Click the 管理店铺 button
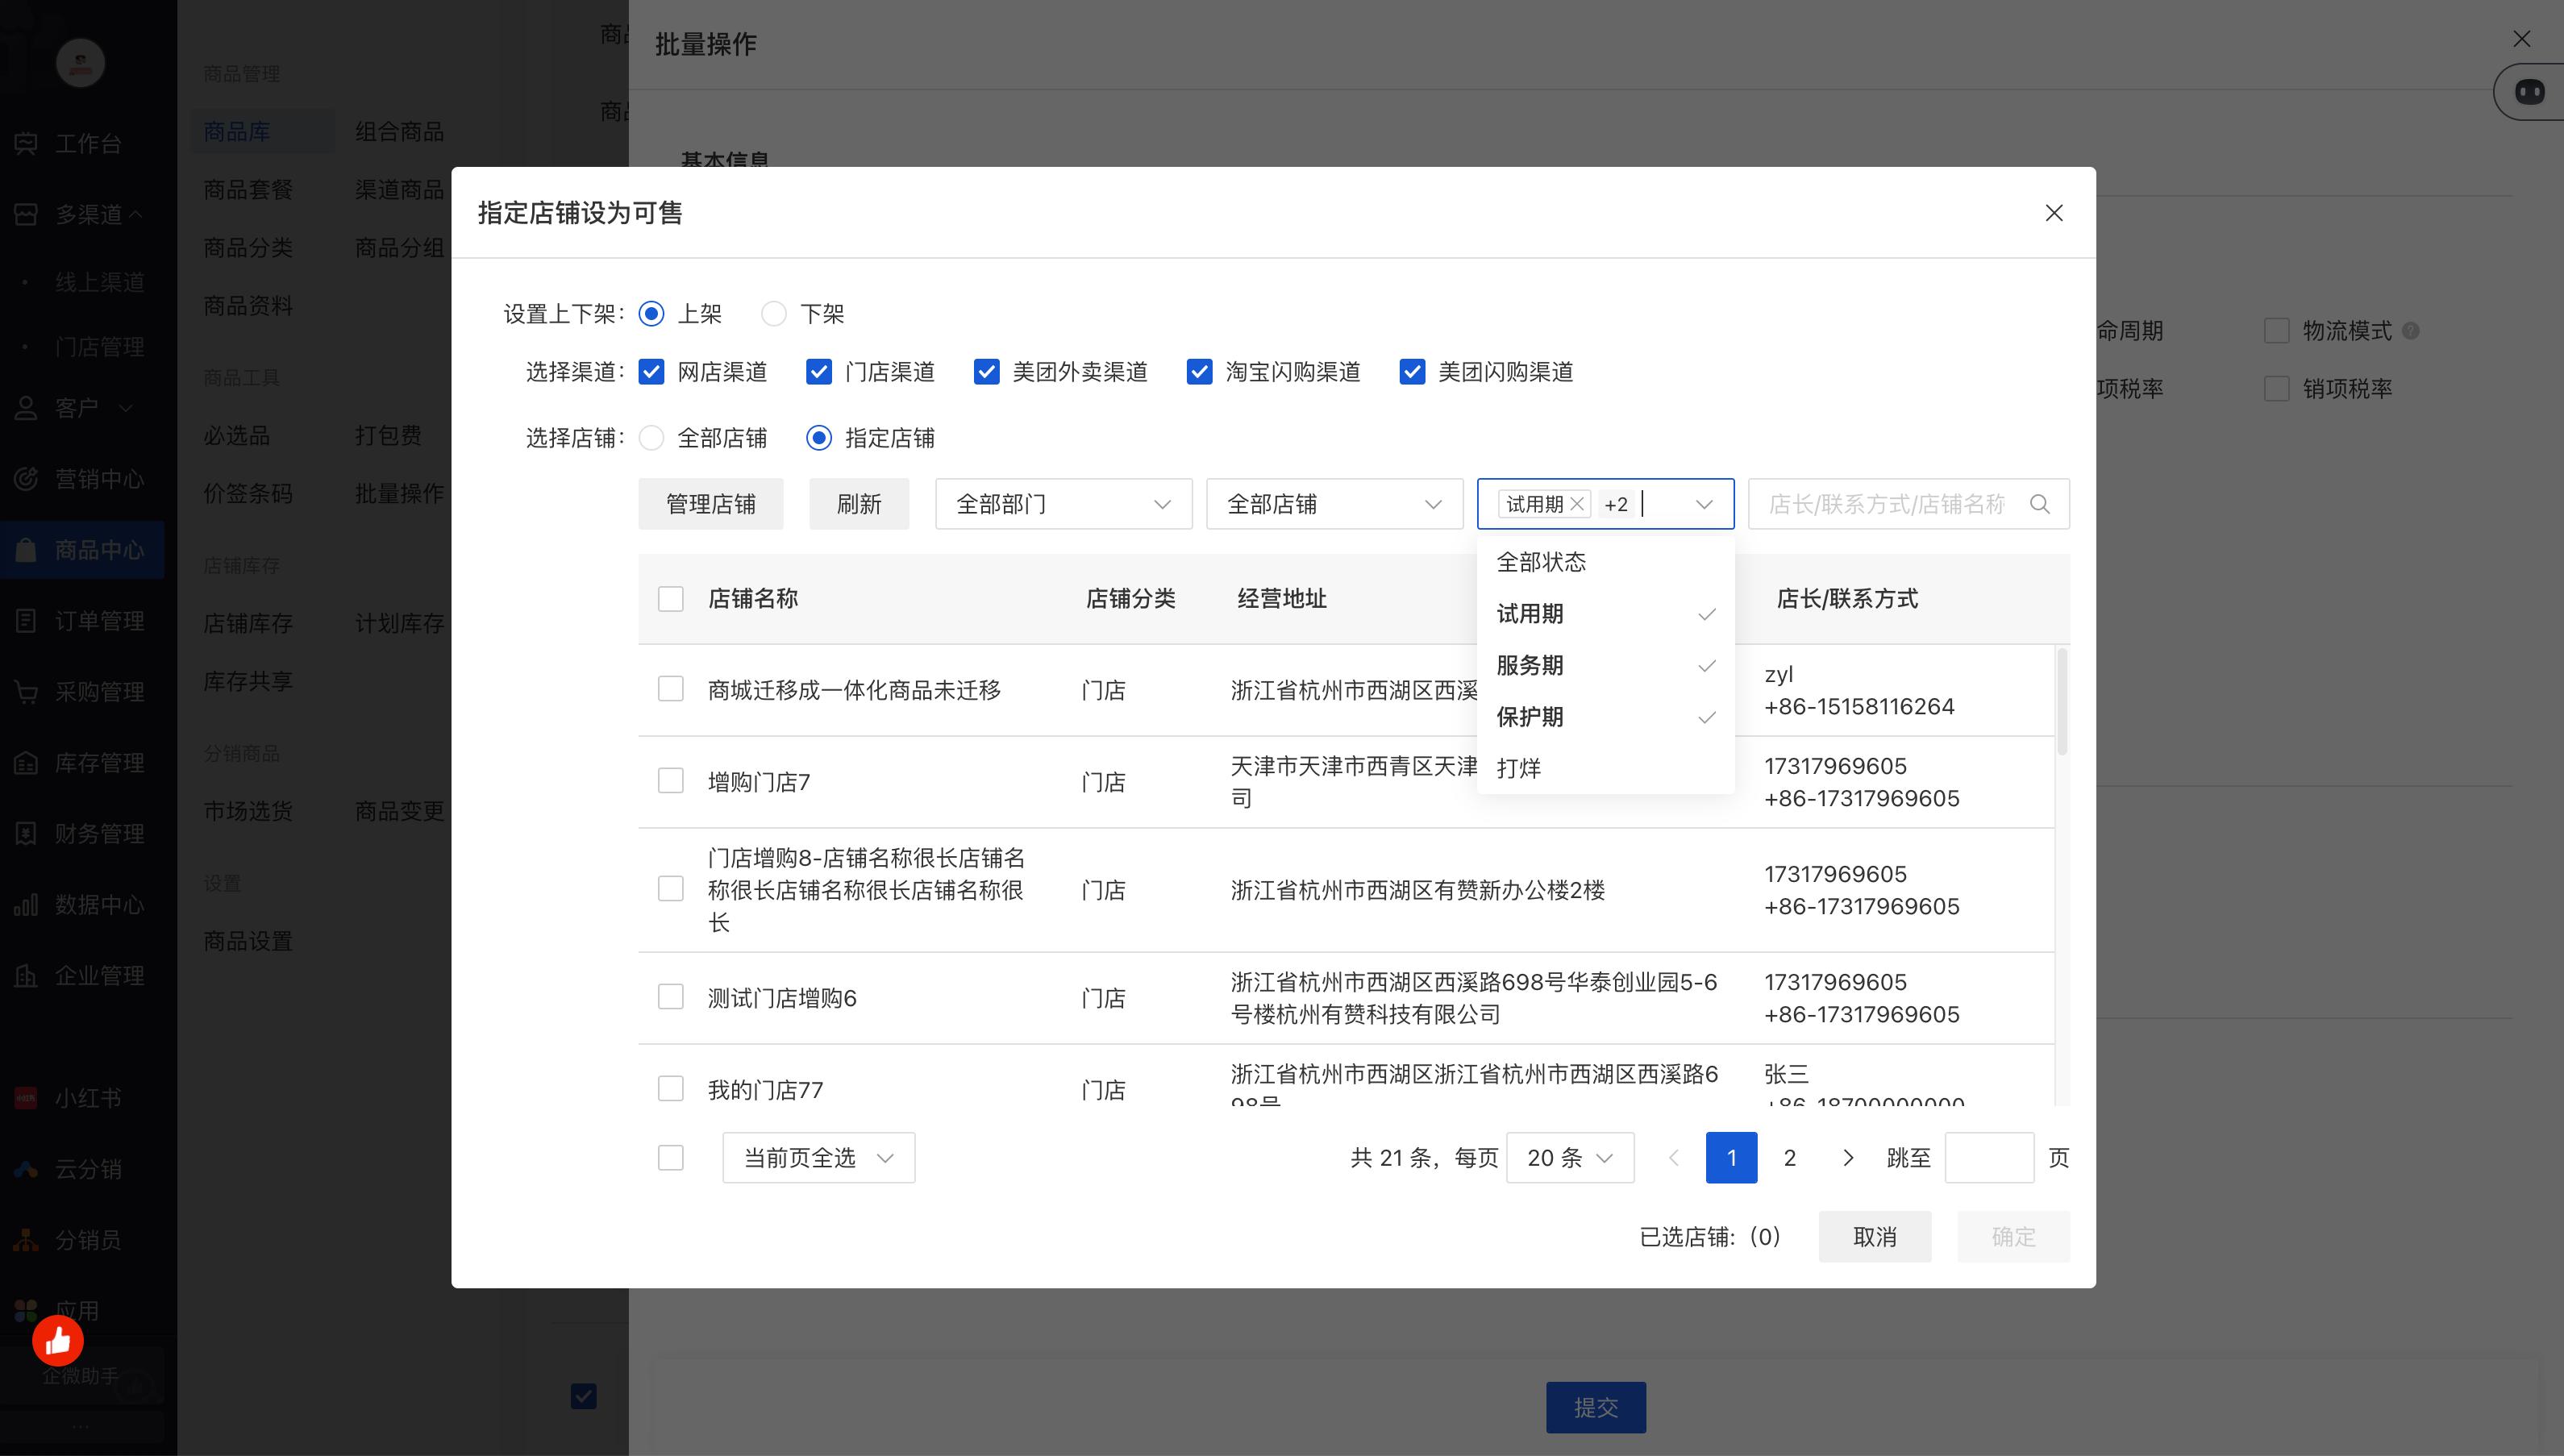The image size is (2564, 1456). [711, 504]
